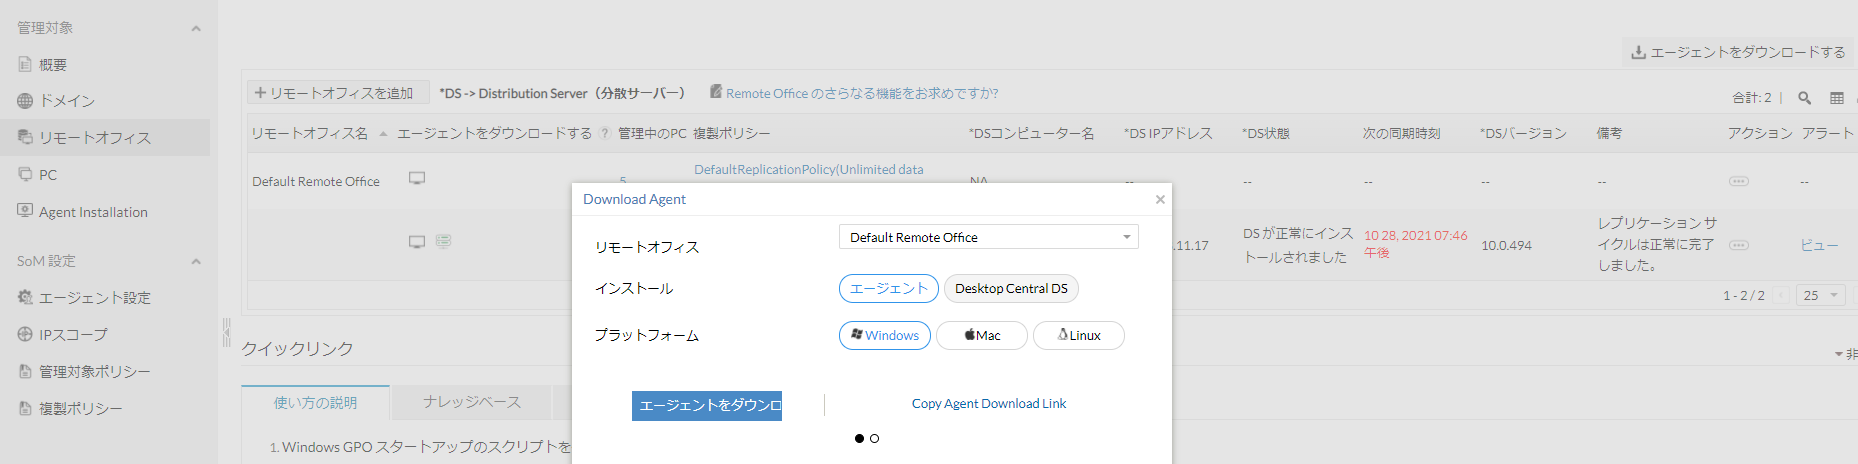Choose the Linux platform option

[1079, 336]
